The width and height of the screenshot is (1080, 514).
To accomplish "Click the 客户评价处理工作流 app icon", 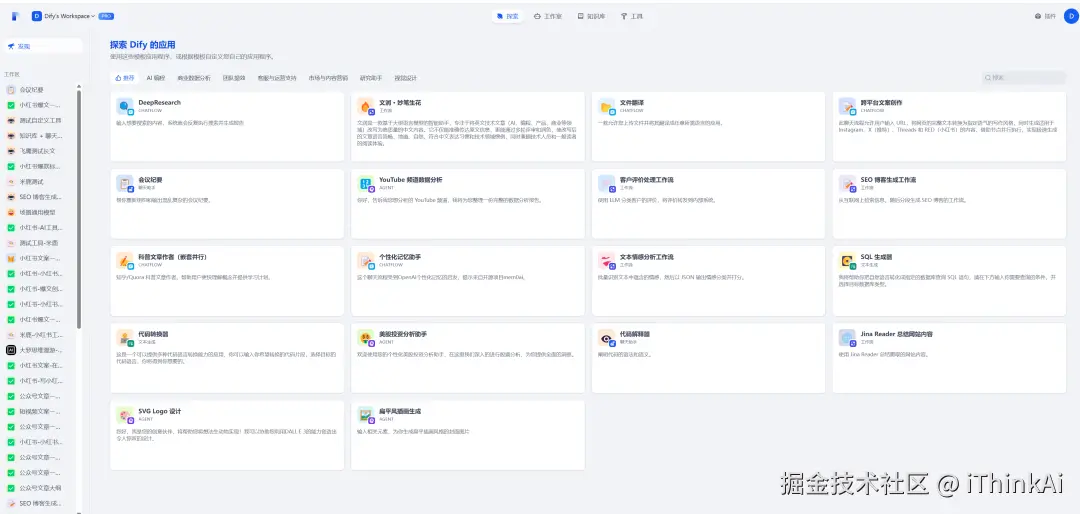I will tap(607, 183).
